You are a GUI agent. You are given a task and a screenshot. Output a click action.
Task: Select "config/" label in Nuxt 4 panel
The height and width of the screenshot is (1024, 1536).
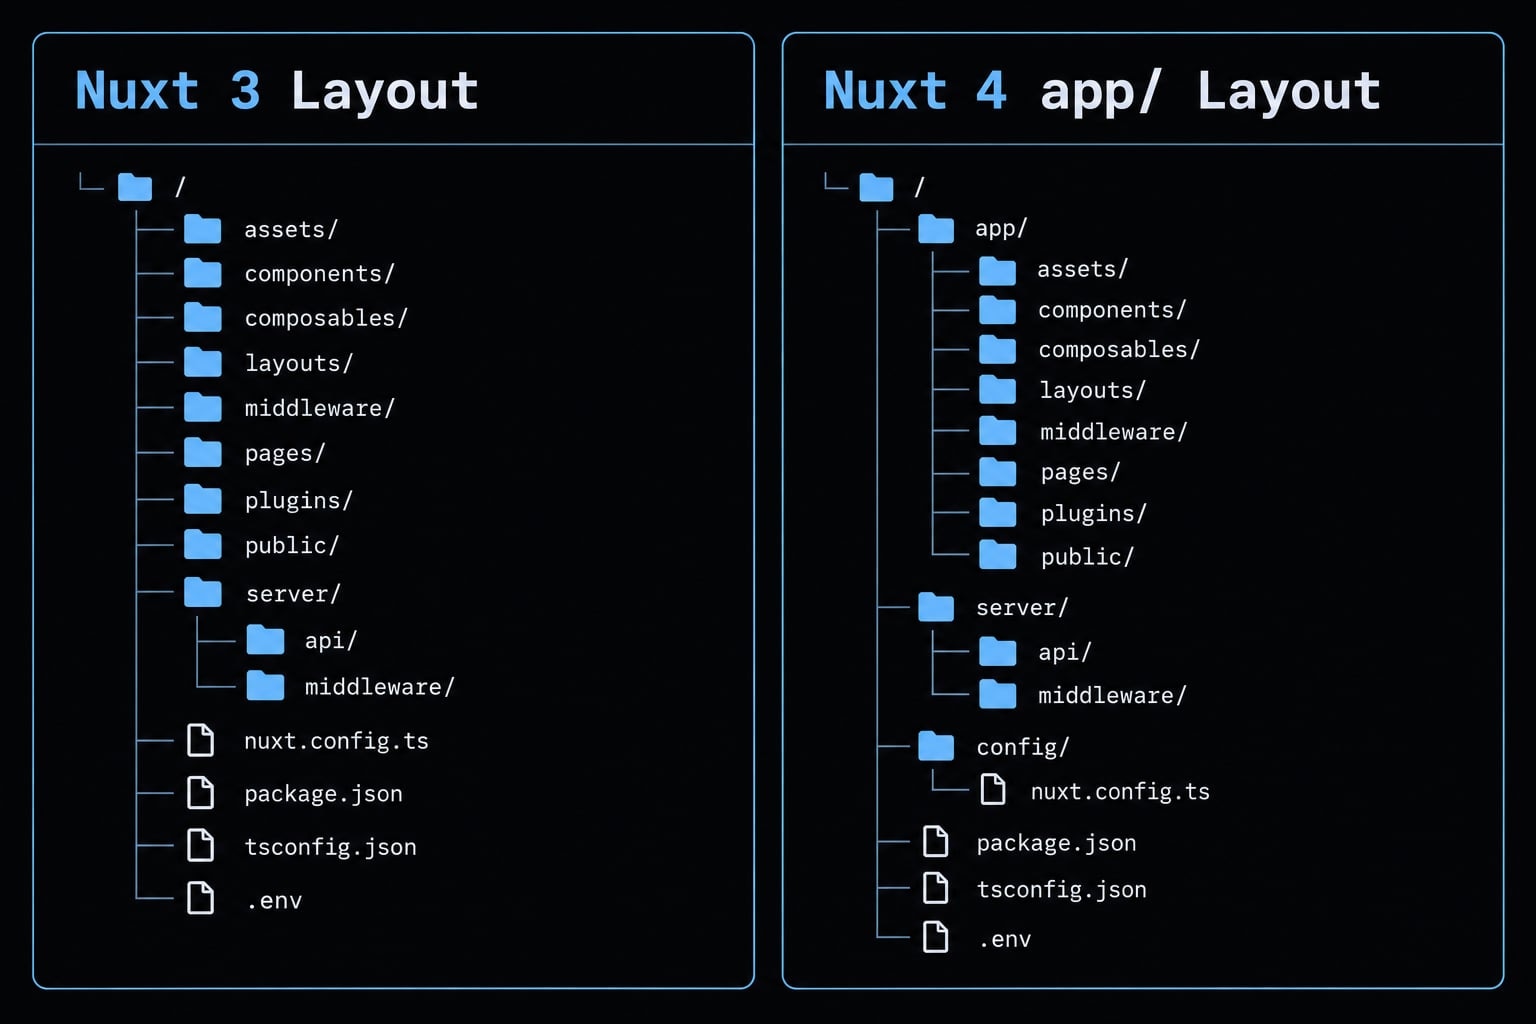(1023, 747)
